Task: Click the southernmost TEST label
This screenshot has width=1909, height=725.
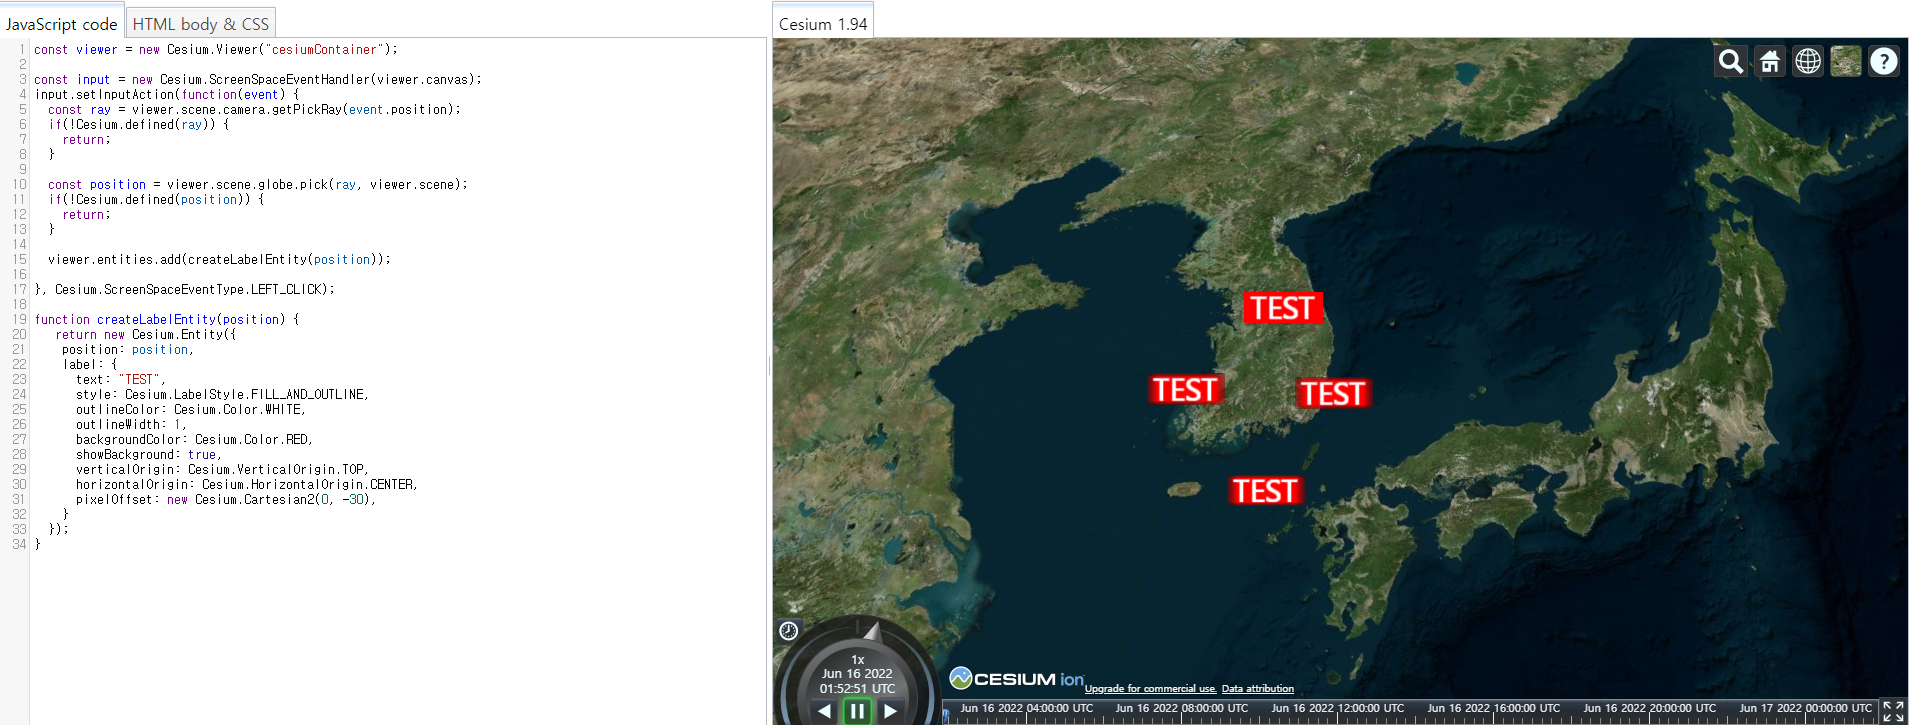Action: [1266, 491]
